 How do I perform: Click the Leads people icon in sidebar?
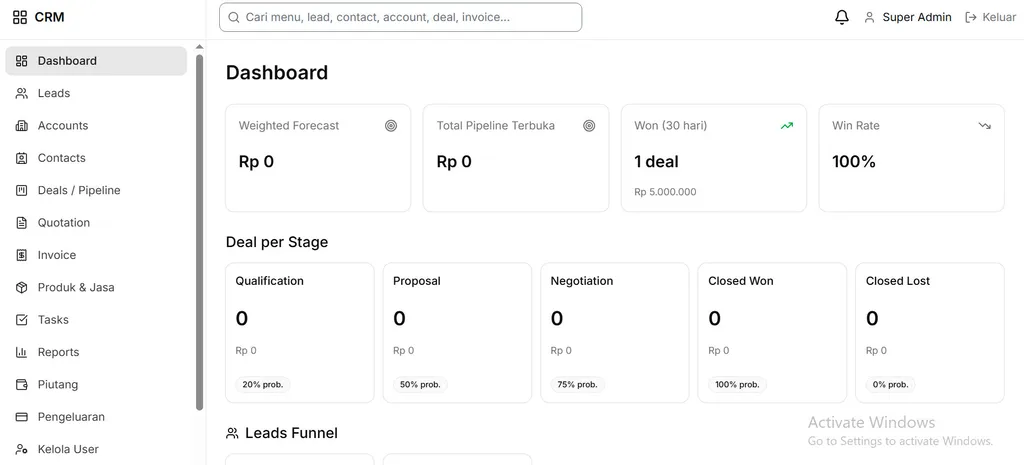(22, 93)
